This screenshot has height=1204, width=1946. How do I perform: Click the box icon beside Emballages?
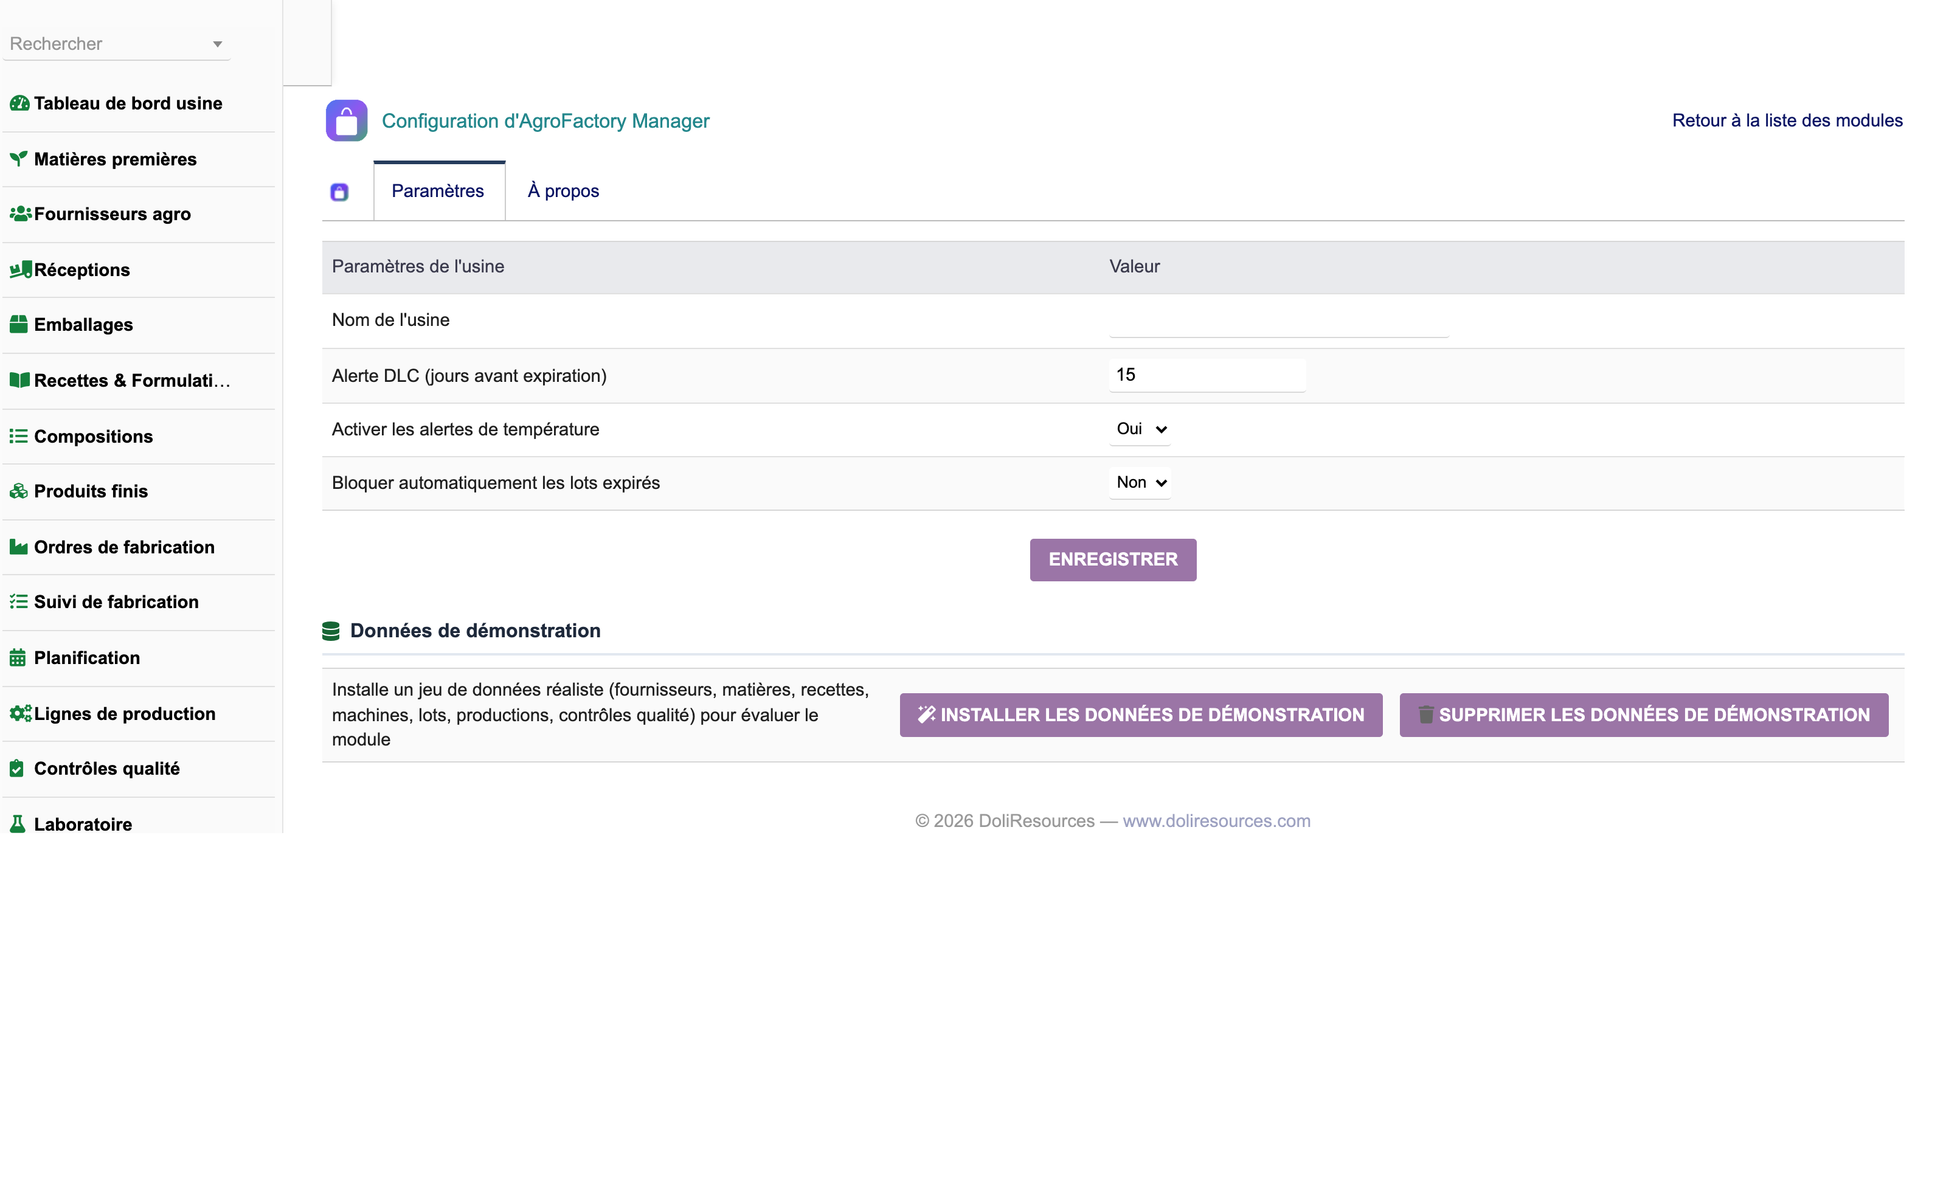point(19,325)
